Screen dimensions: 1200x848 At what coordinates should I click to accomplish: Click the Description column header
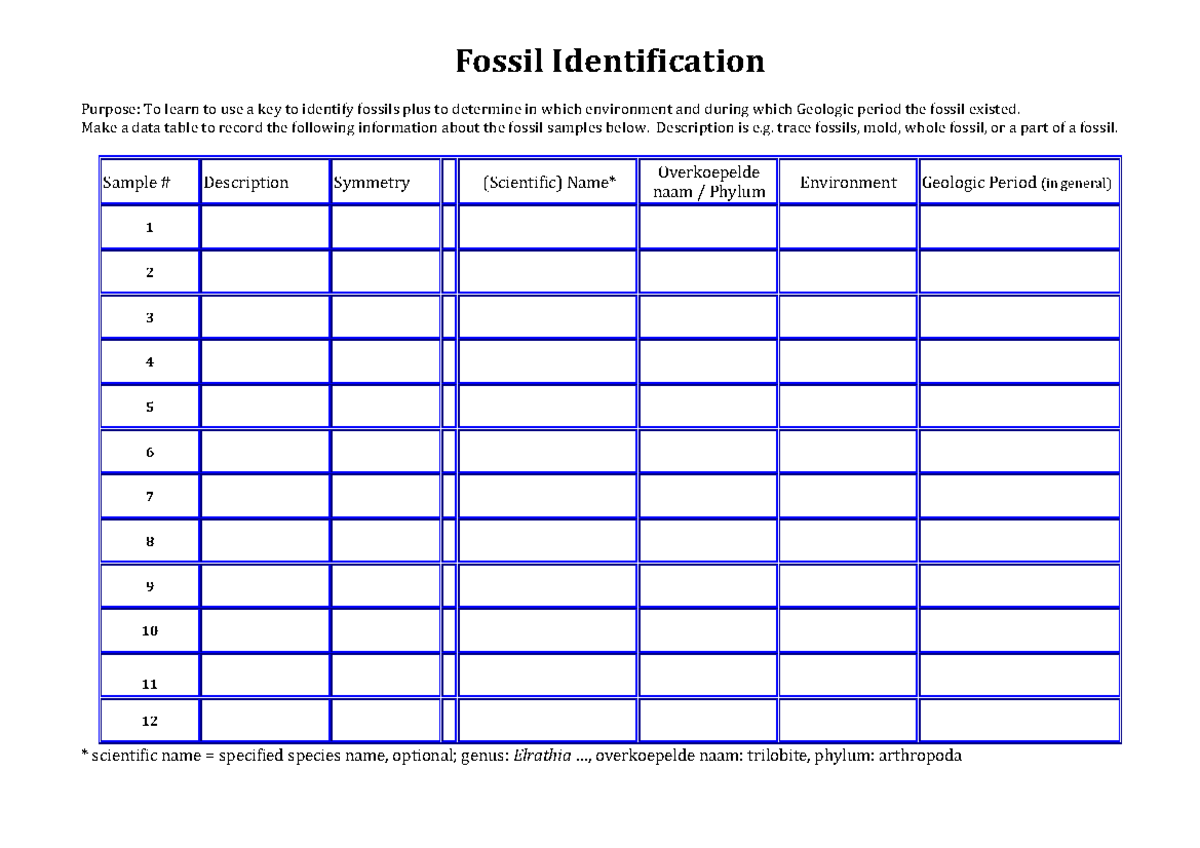[x=244, y=183]
